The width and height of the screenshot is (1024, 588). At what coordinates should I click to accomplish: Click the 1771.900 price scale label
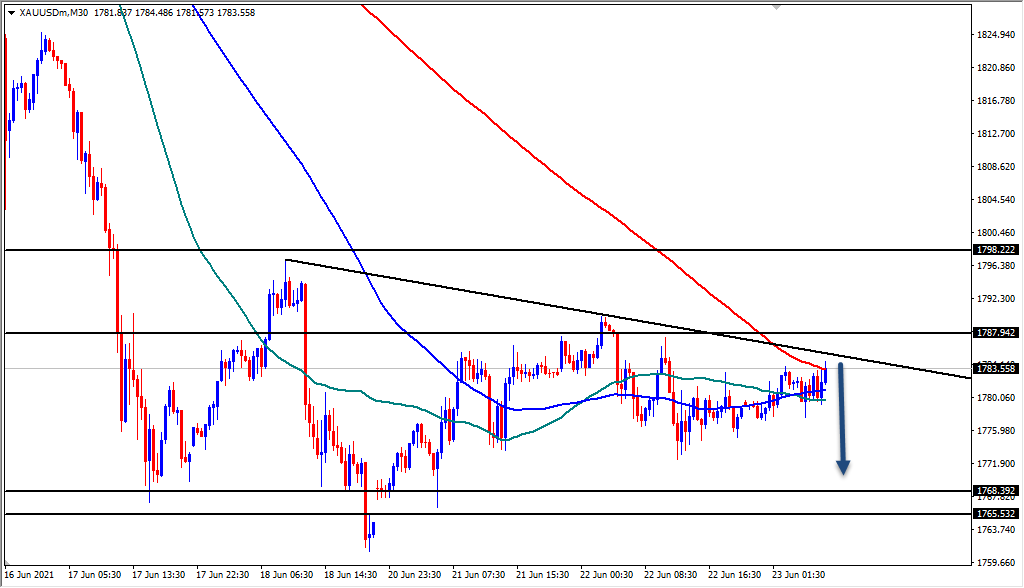tap(996, 463)
